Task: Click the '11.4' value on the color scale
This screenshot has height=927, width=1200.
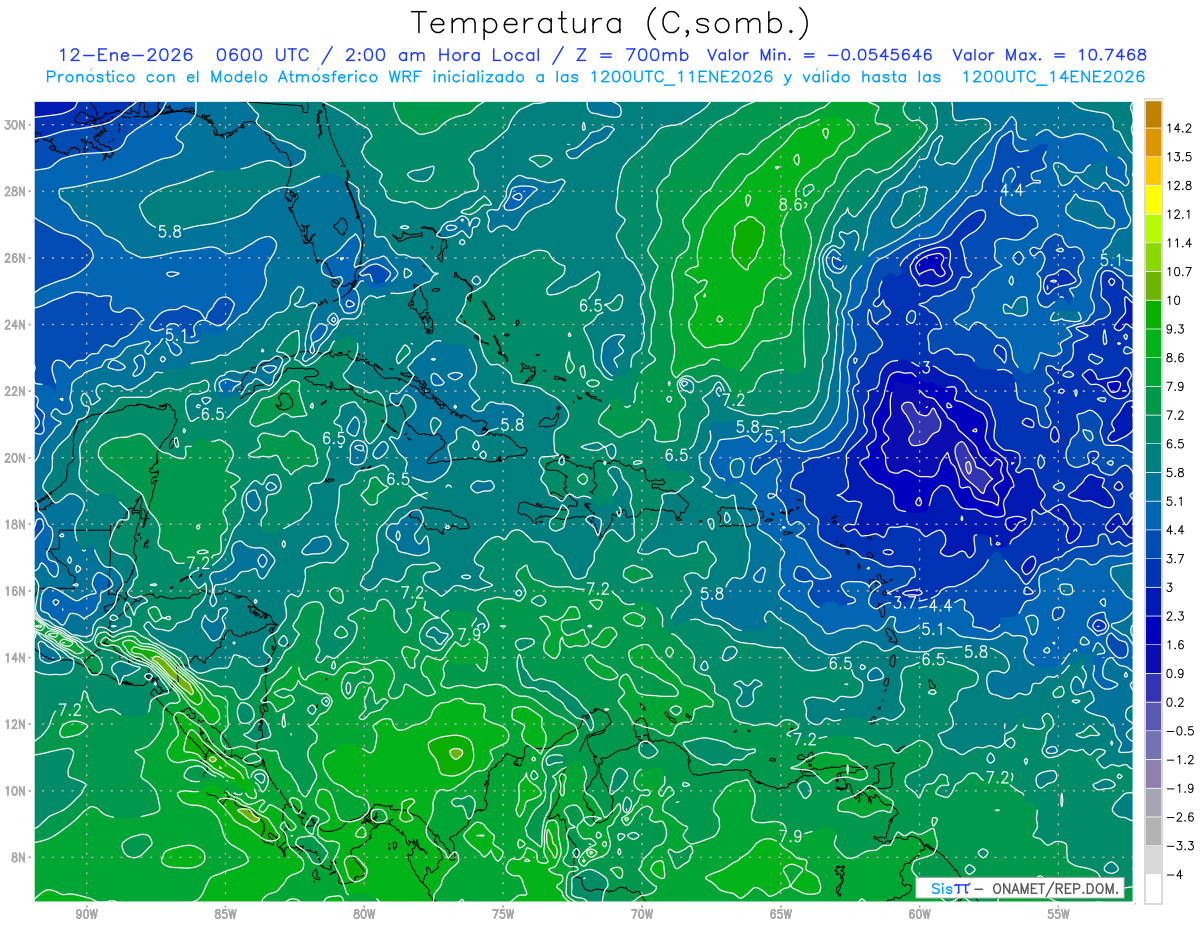Action: coord(1180,243)
